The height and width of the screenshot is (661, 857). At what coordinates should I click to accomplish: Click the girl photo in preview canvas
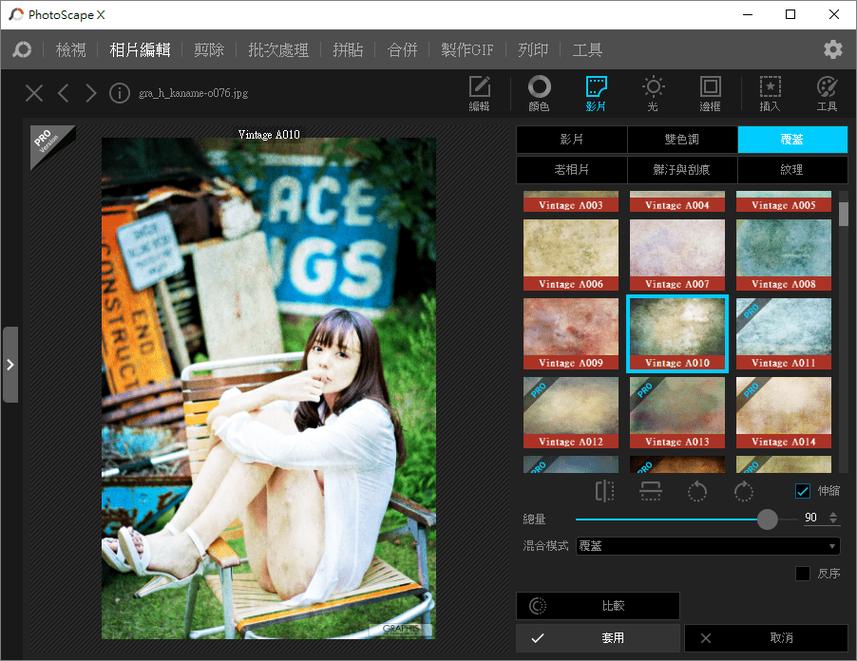coord(268,388)
